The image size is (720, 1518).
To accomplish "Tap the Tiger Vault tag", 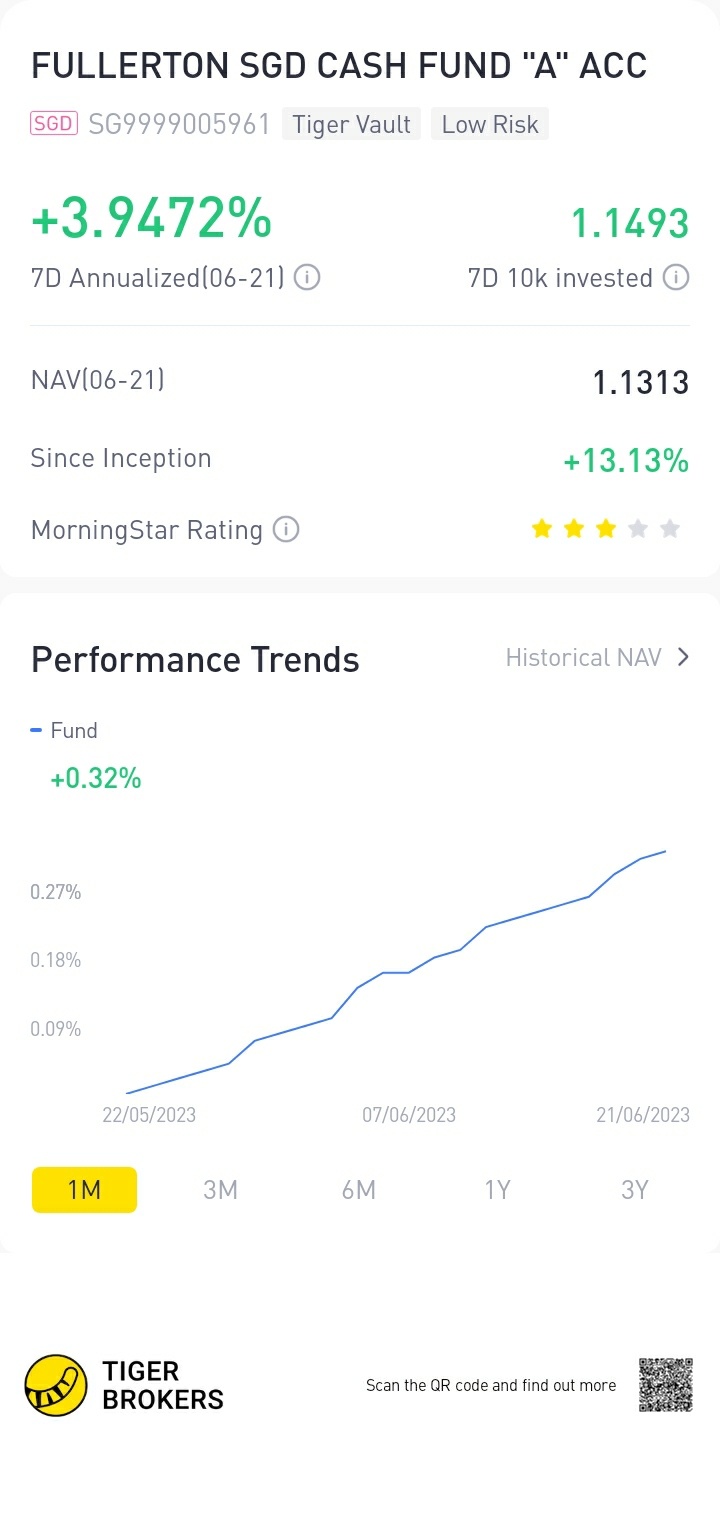I will (351, 124).
